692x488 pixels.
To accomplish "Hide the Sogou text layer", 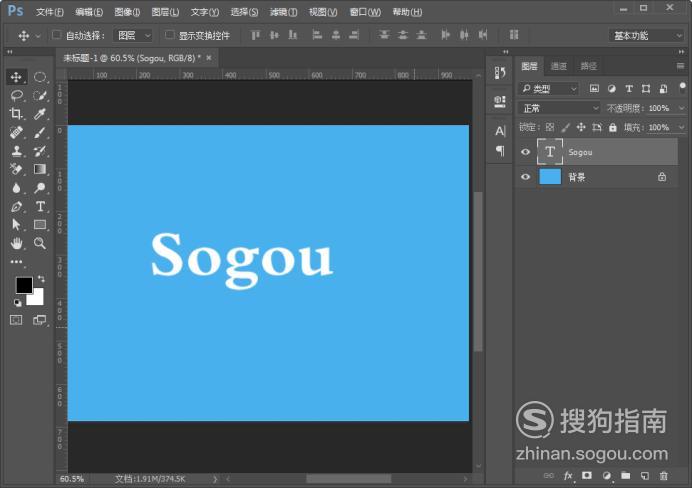I will coord(525,152).
